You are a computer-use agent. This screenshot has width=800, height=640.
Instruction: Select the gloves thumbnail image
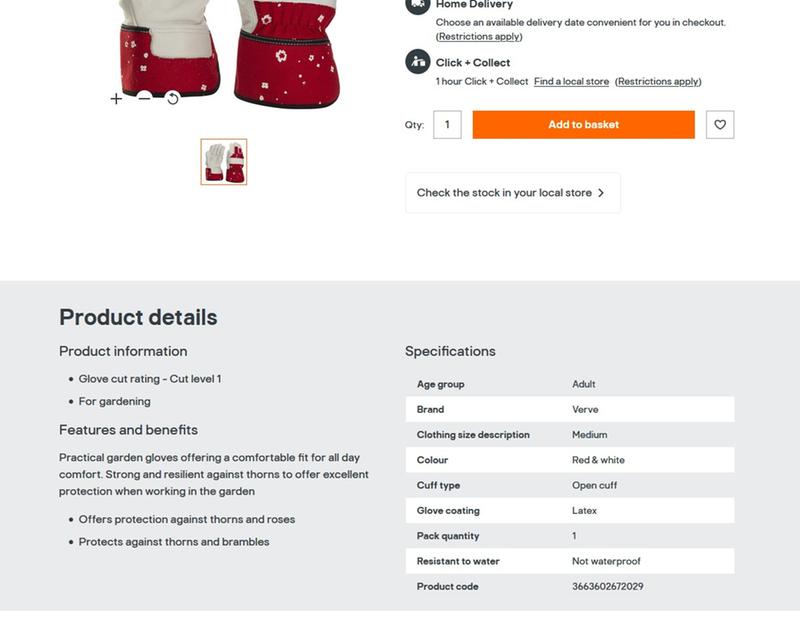click(x=224, y=162)
